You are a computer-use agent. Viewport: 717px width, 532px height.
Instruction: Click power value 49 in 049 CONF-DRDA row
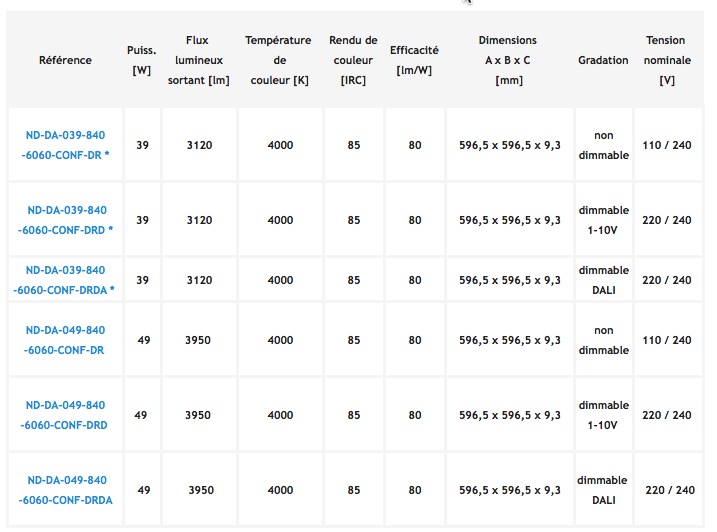[x=144, y=490]
